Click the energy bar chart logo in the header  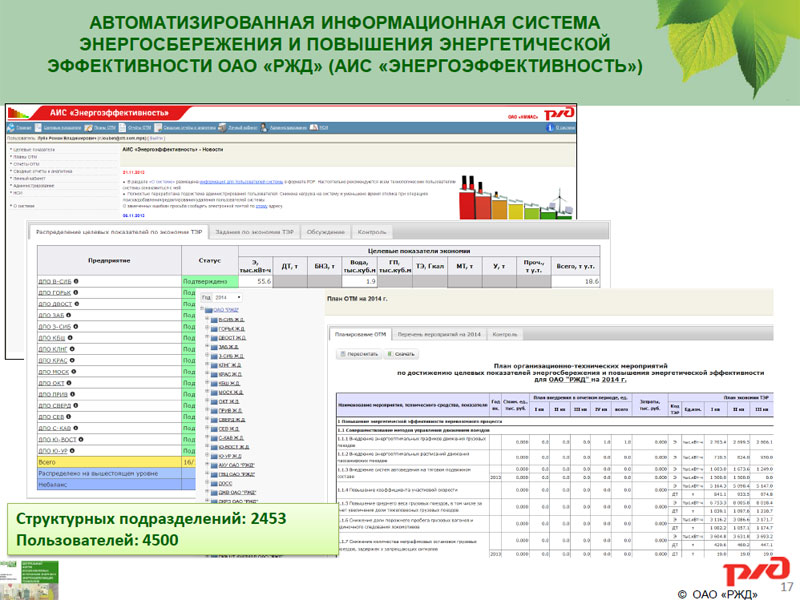pos(19,113)
